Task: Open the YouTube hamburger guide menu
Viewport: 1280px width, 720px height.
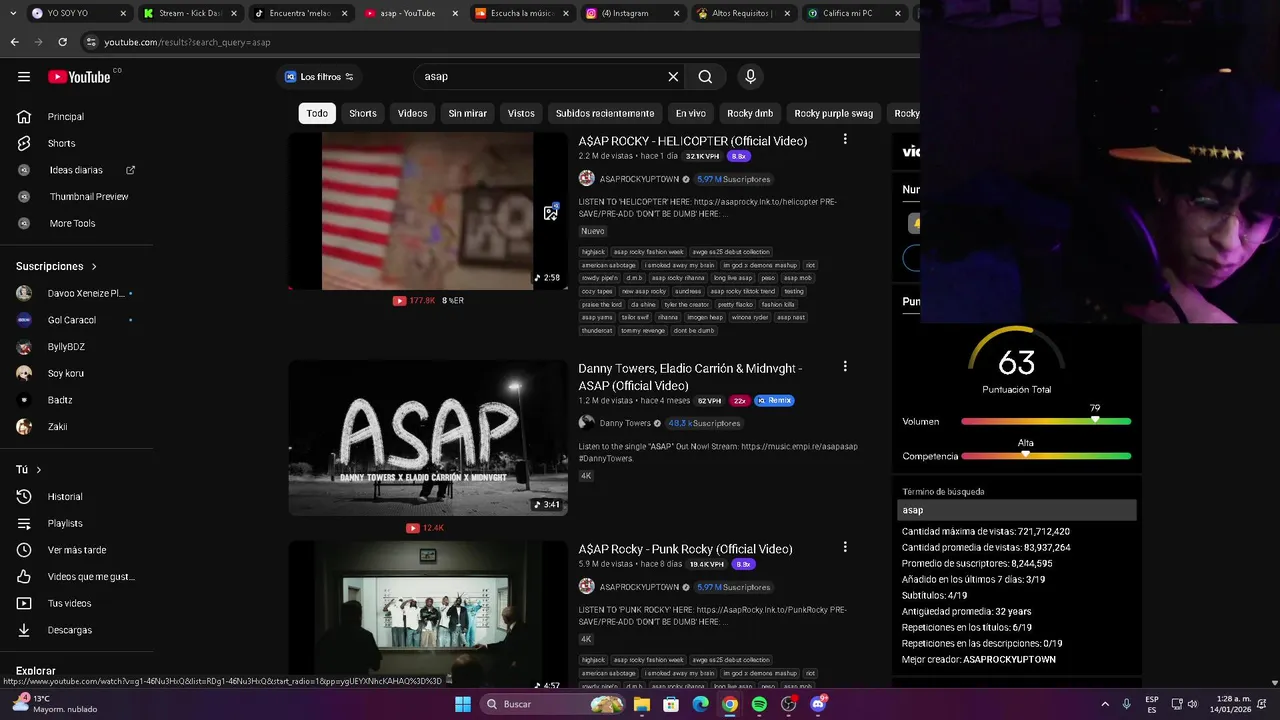Action: point(24,77)
